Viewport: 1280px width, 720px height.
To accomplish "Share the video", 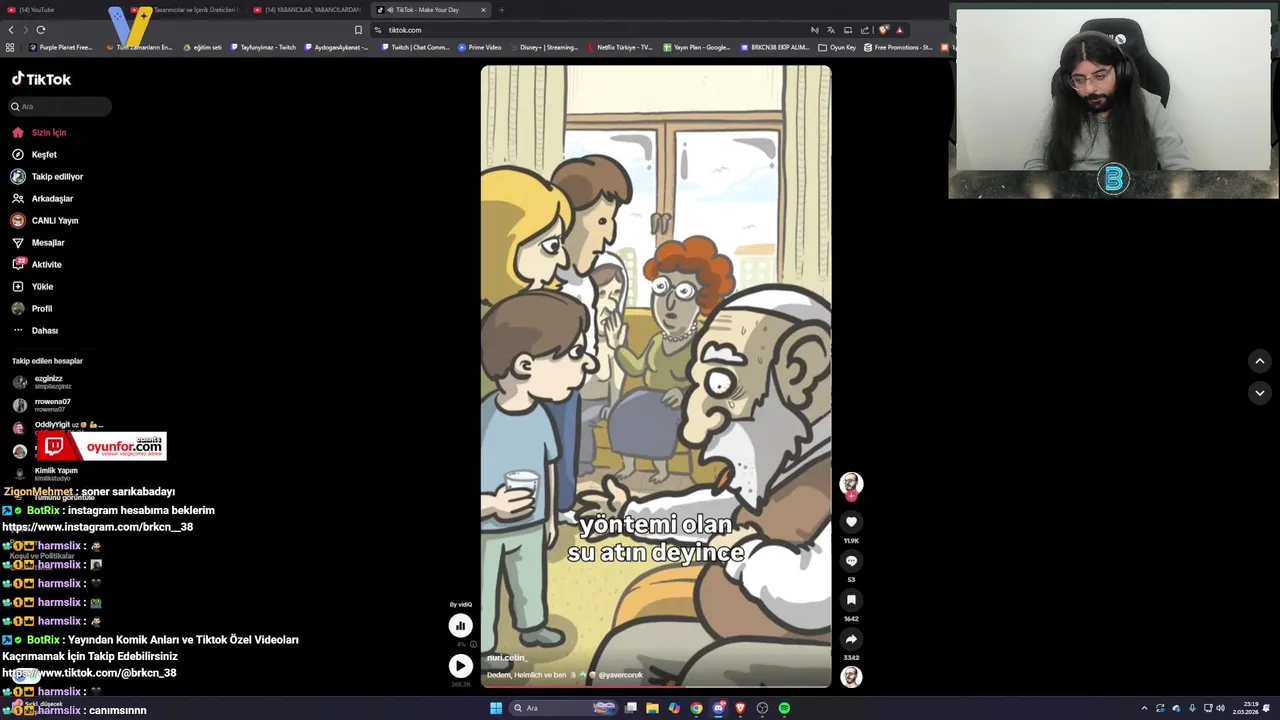I will 851,639.
